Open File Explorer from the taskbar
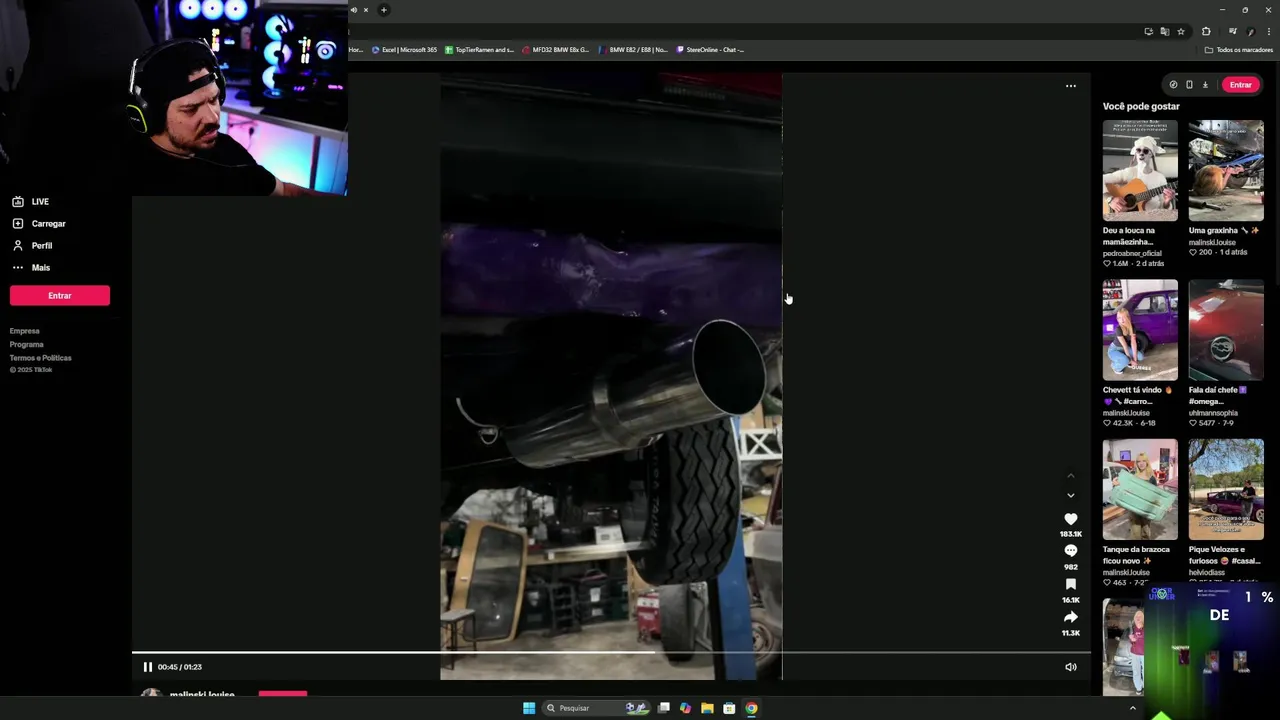This screenshot has height=720, width=1280. (x=707, y=708)
